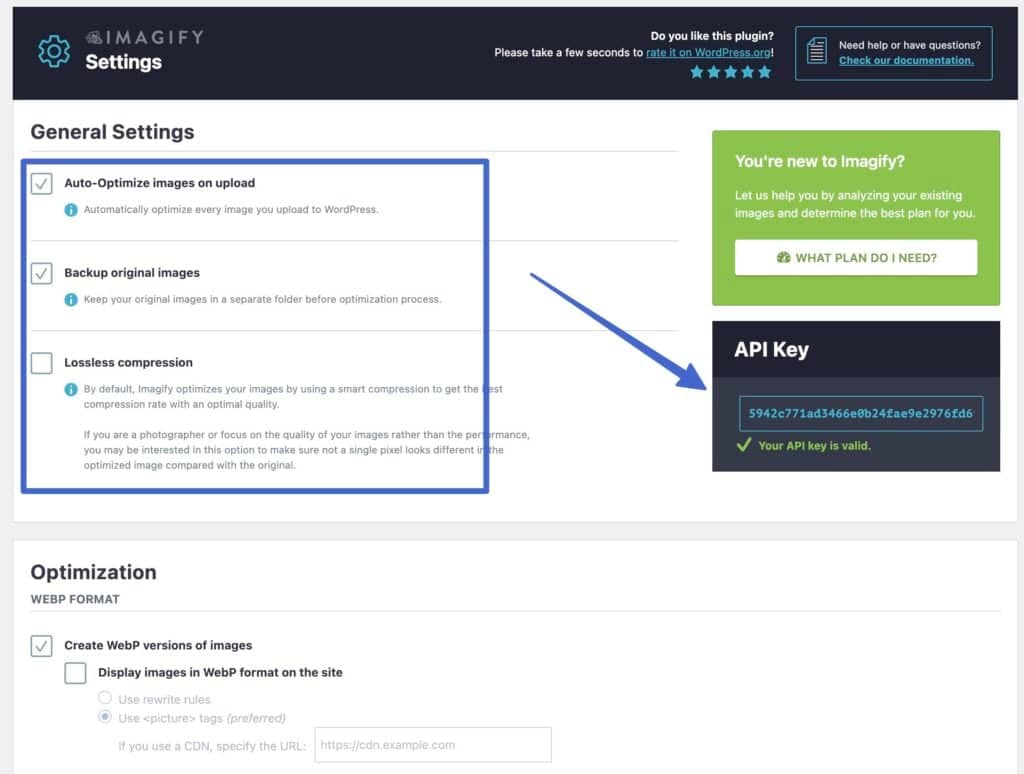Click info icon under Lossless compression
Image resolution: width=1024 pixels, height=774 pixels.
tap(71, 389)
